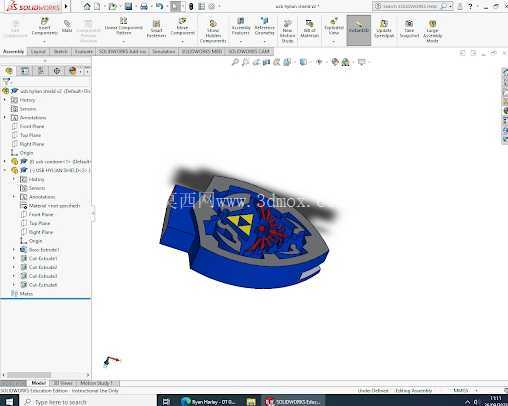Save the assembly with the Save icon
Image resolution: width=508 pixels, height=406 pixels.
click(128, 6)
